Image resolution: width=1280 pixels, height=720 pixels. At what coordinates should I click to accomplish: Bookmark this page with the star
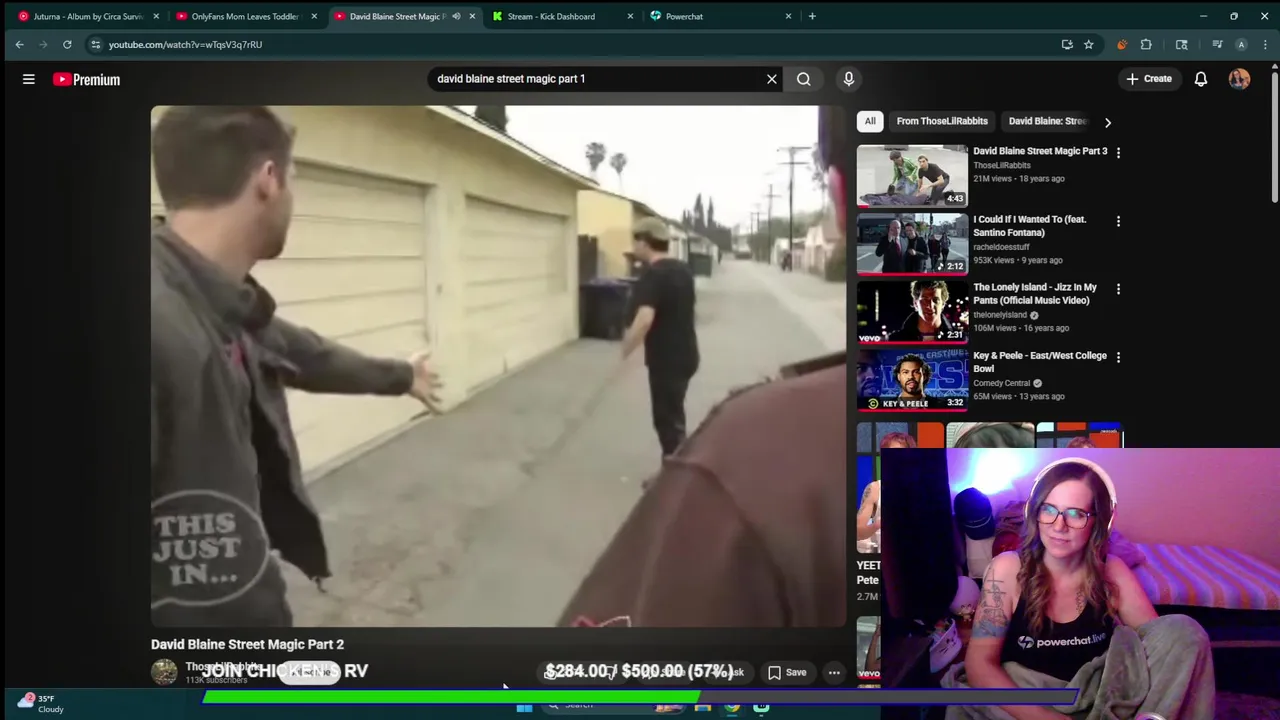[1088, 44]
